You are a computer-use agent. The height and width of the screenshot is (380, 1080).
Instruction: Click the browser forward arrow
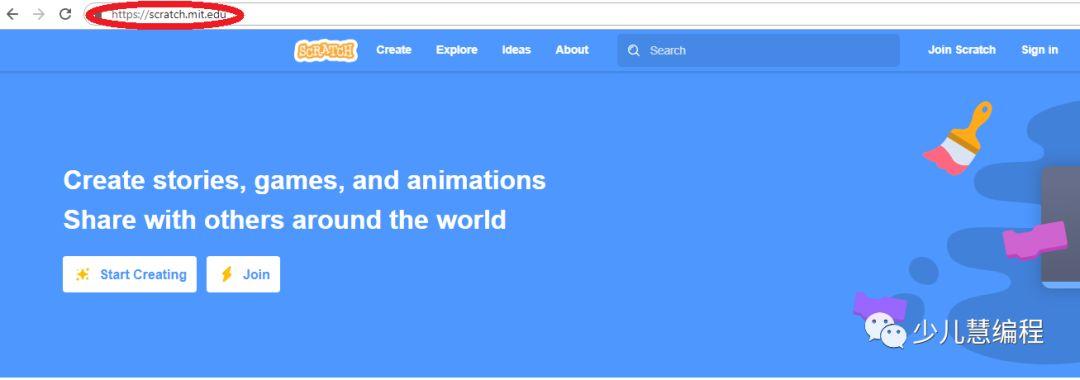click(x=39, y=14)
